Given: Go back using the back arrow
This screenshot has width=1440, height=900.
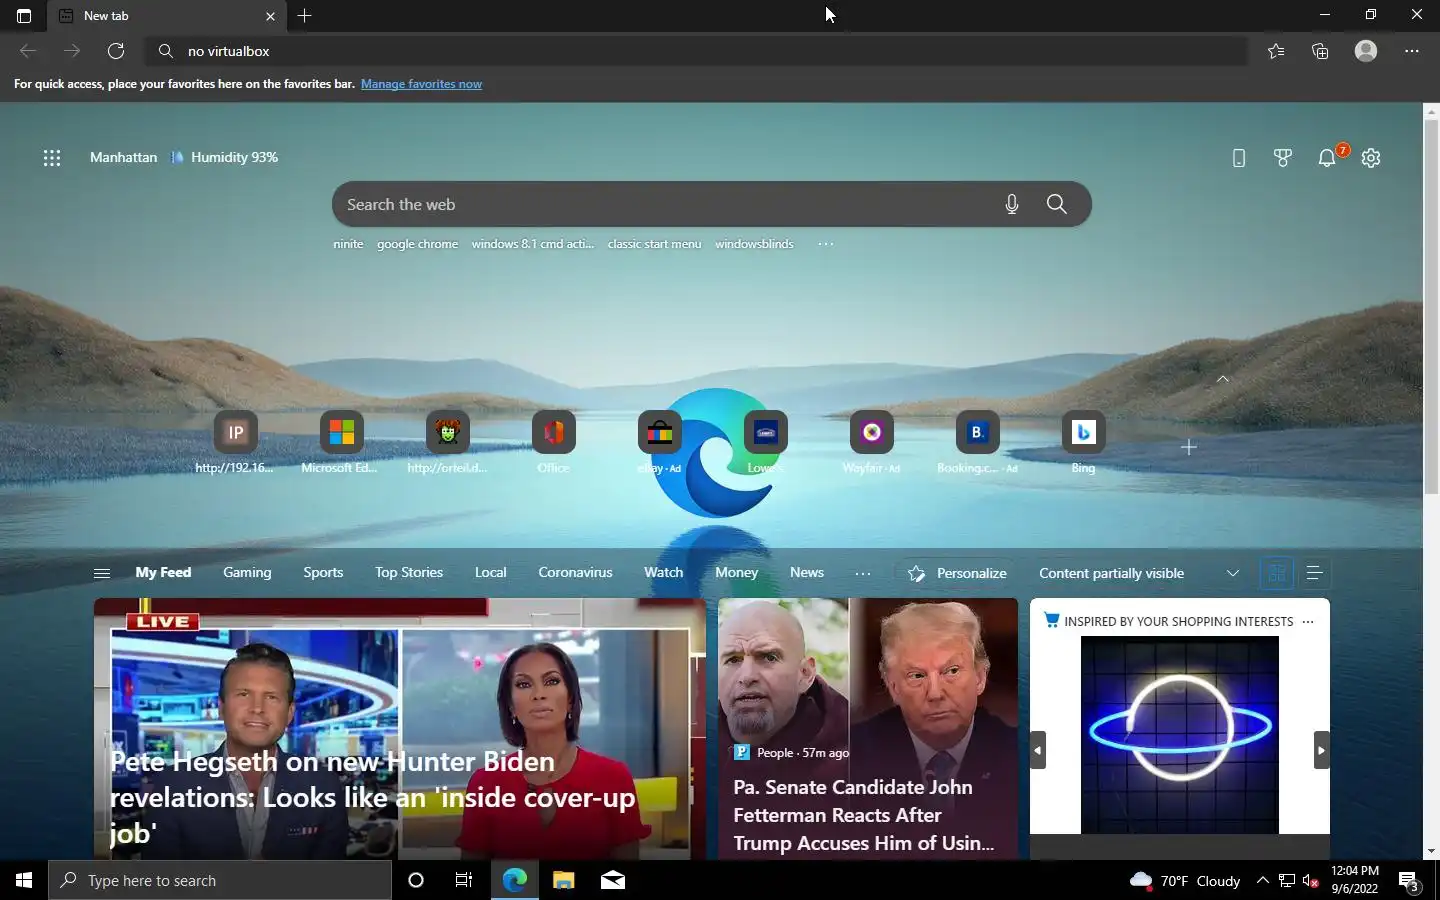Looking at the screenshot, I should pos(28,51).
